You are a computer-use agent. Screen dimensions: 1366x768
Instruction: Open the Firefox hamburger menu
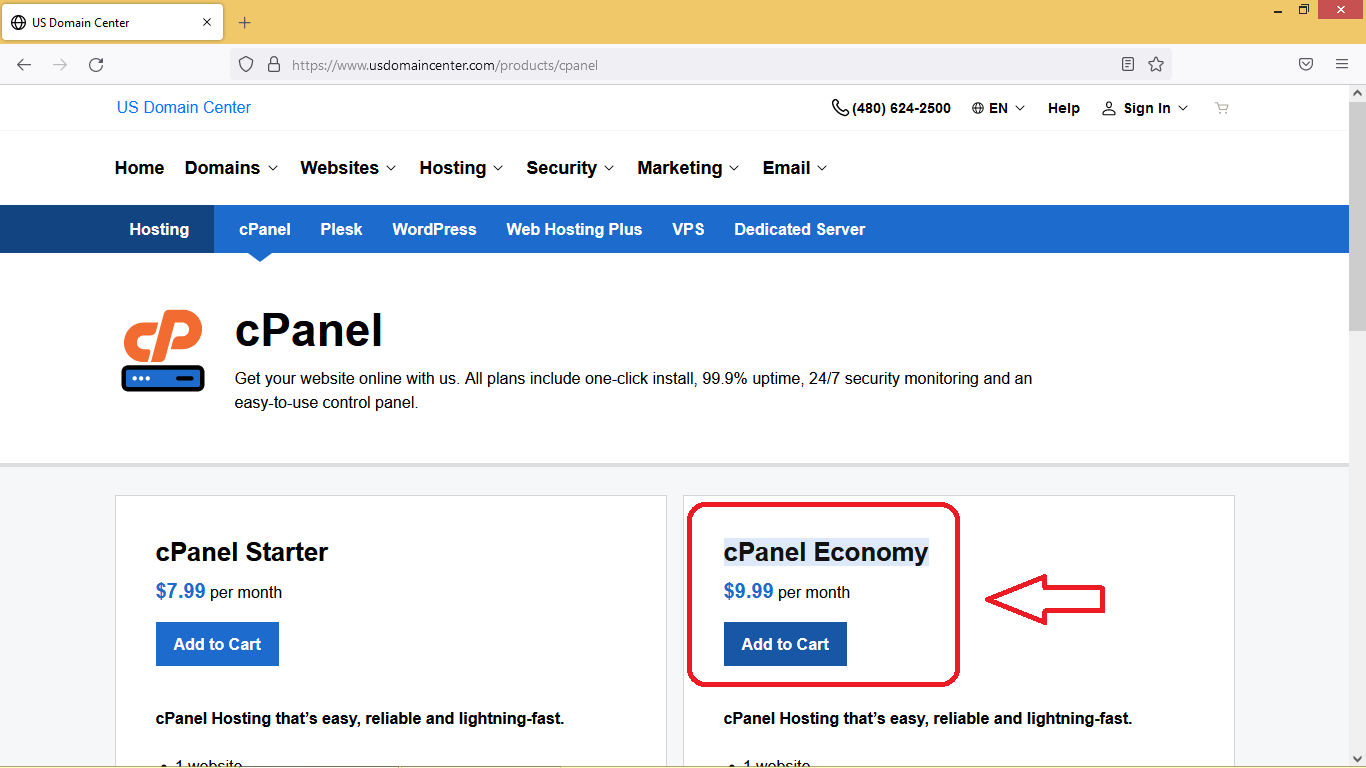(x=1342, y=64)
